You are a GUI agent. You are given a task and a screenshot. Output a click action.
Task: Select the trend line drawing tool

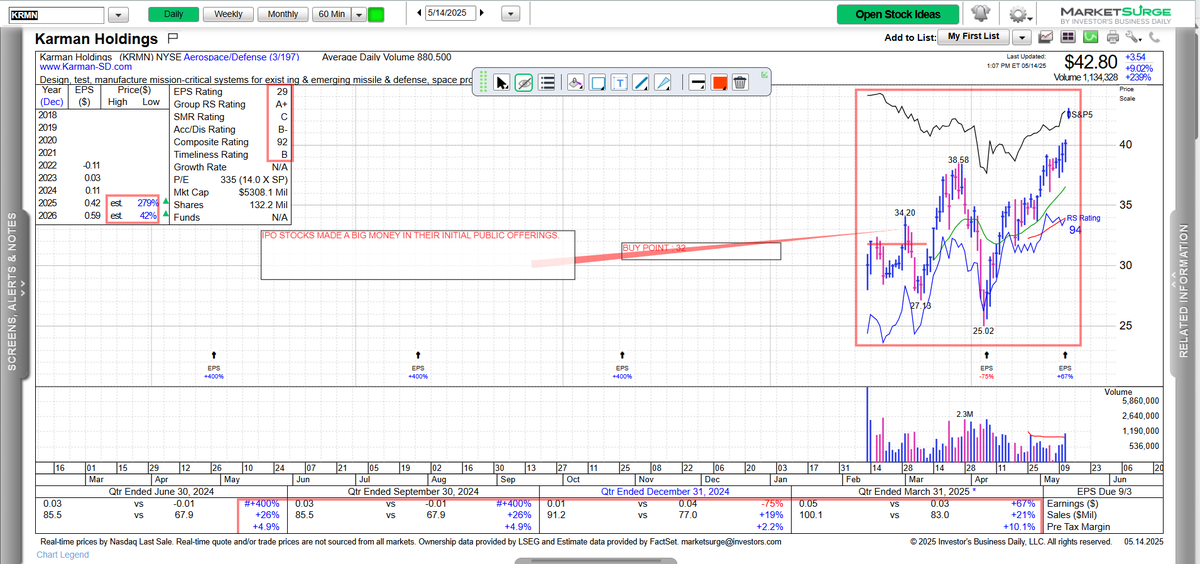pyautogui.click(x=643, y=83)
